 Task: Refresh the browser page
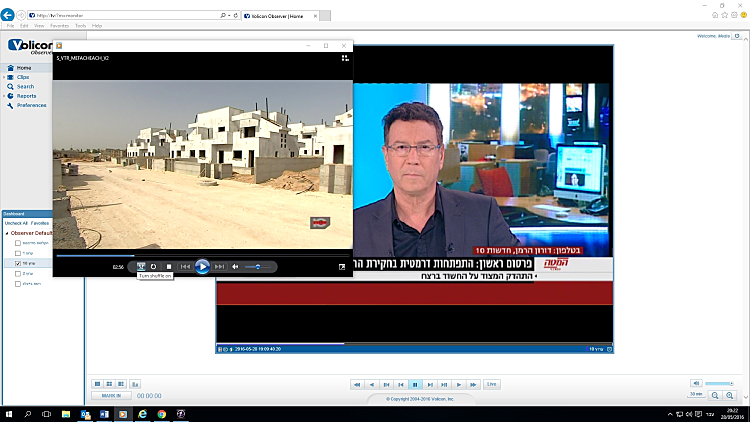236,15
